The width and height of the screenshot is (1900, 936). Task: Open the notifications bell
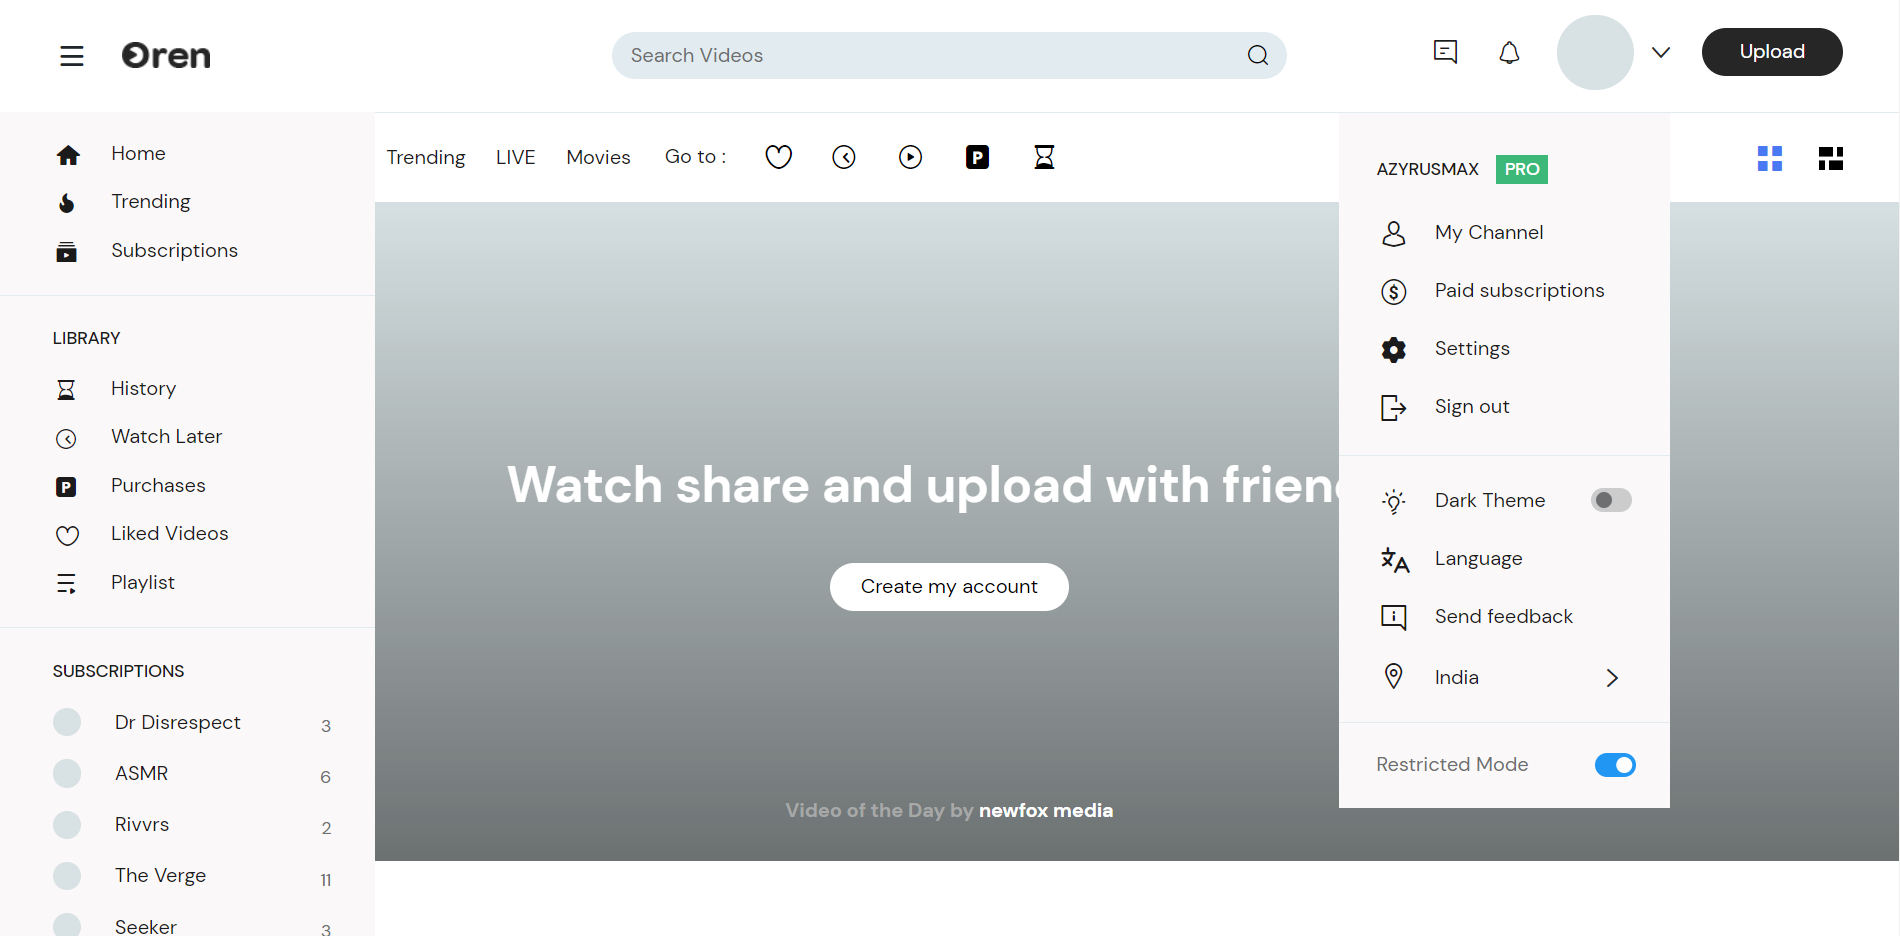[x=1509, y=53]
